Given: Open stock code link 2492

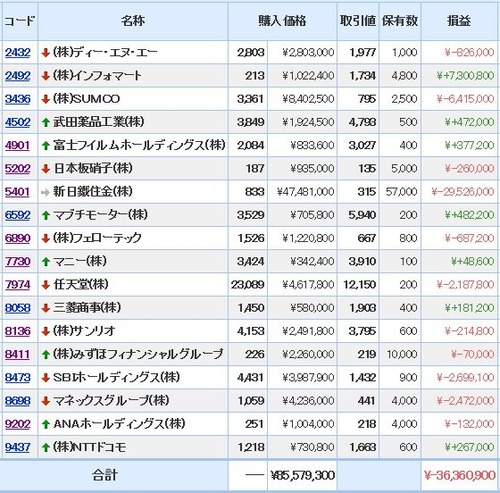Looking at the screenshot, I should click(x=17, y=76).
